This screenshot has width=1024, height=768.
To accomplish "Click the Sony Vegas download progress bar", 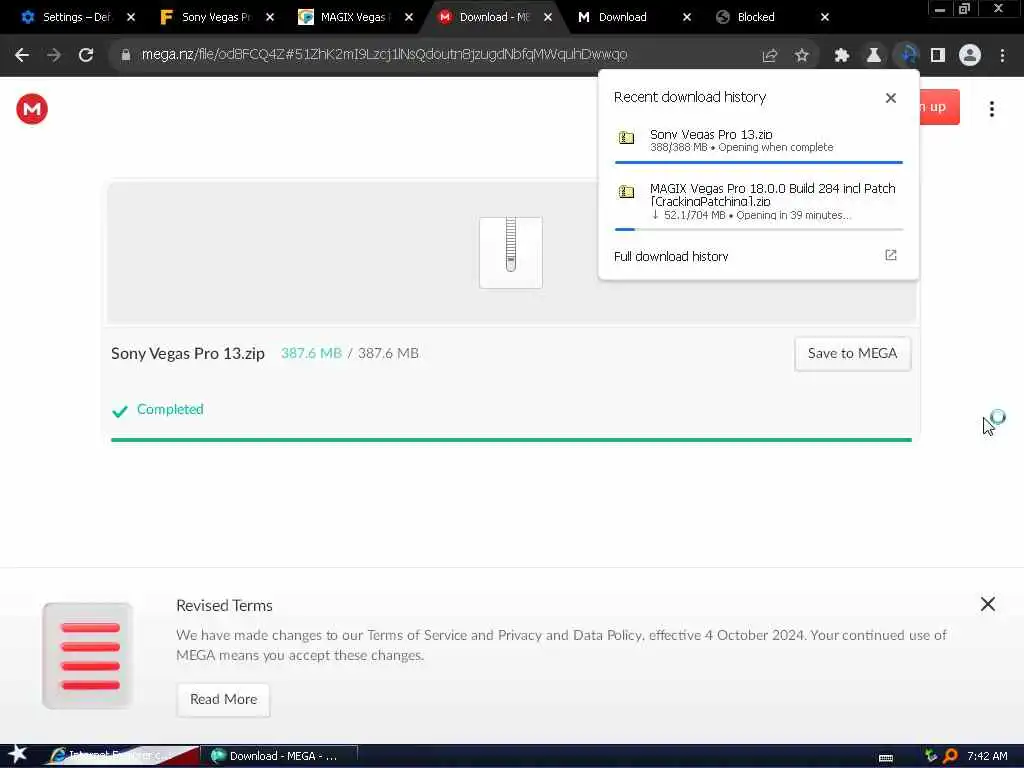I will tap(759, 162).
